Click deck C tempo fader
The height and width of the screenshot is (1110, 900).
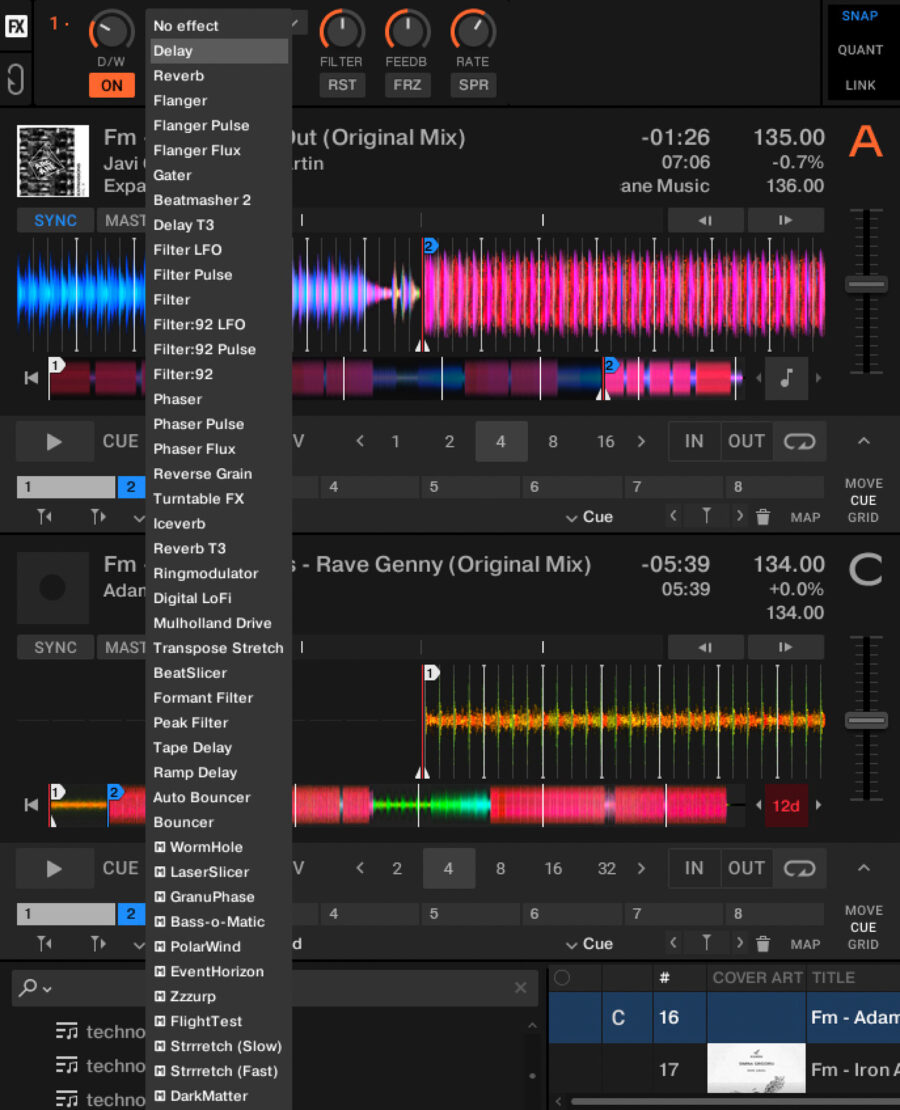click(x=866, y=720)
